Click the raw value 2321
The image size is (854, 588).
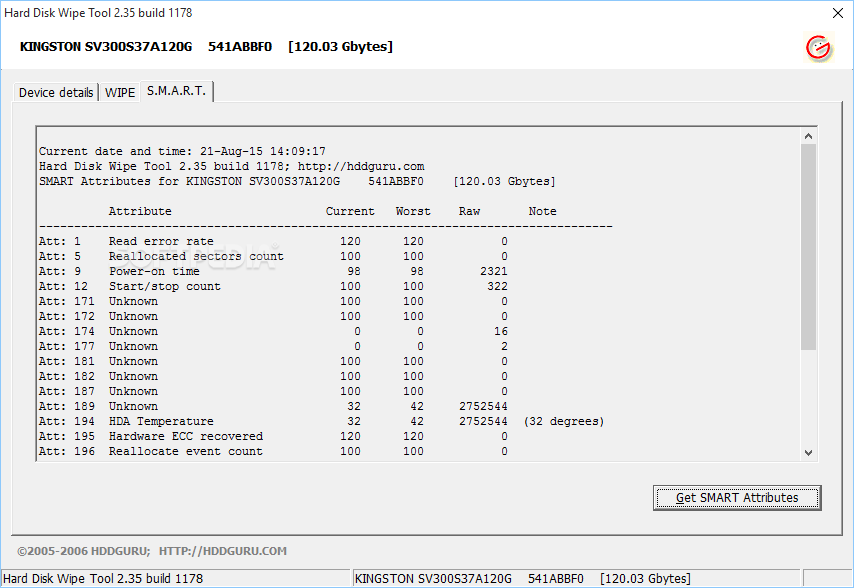(493, 271)
